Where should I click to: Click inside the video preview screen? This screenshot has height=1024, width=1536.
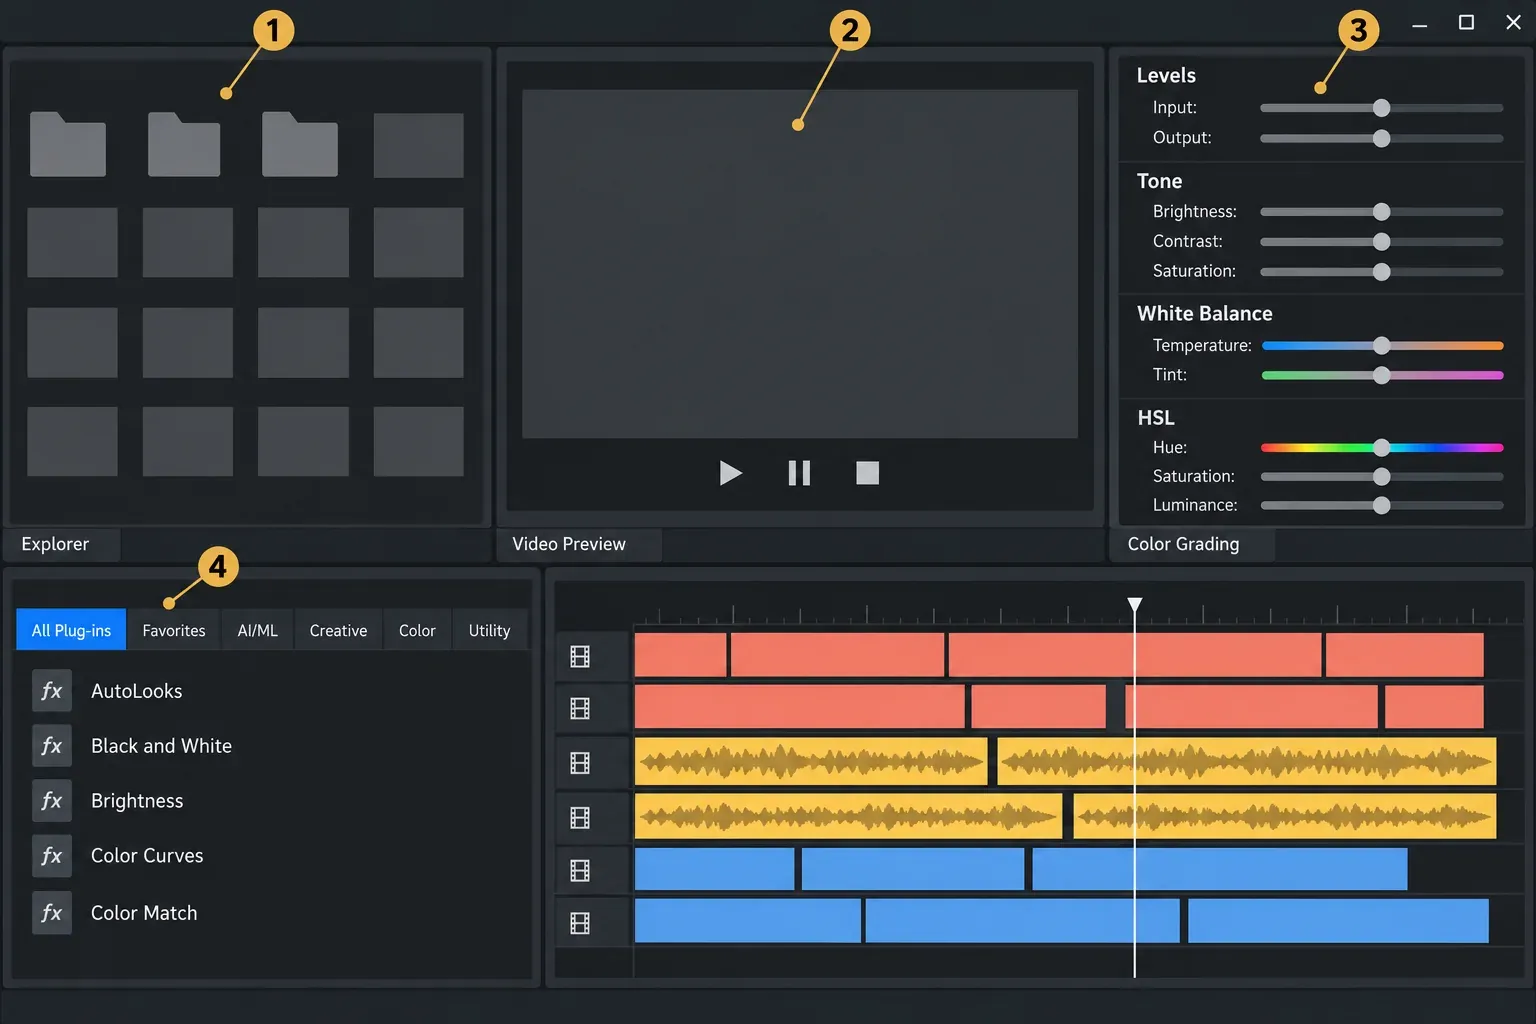tap(800, 264)
